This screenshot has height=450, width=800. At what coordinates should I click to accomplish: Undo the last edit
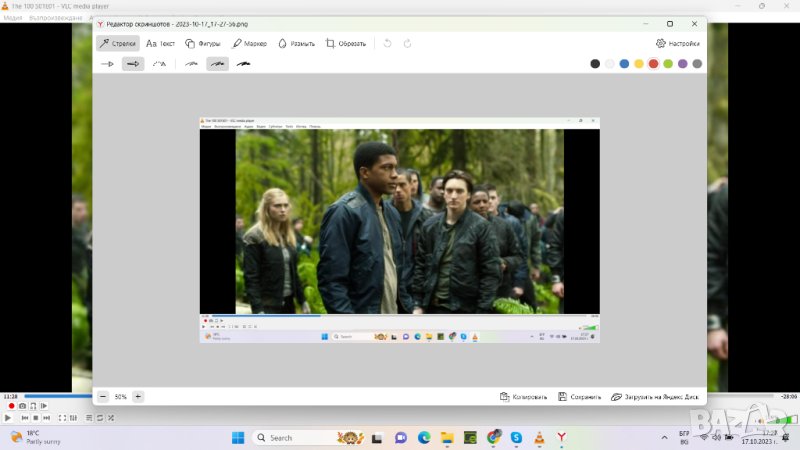pyautogui.click(x=388, y=43)
